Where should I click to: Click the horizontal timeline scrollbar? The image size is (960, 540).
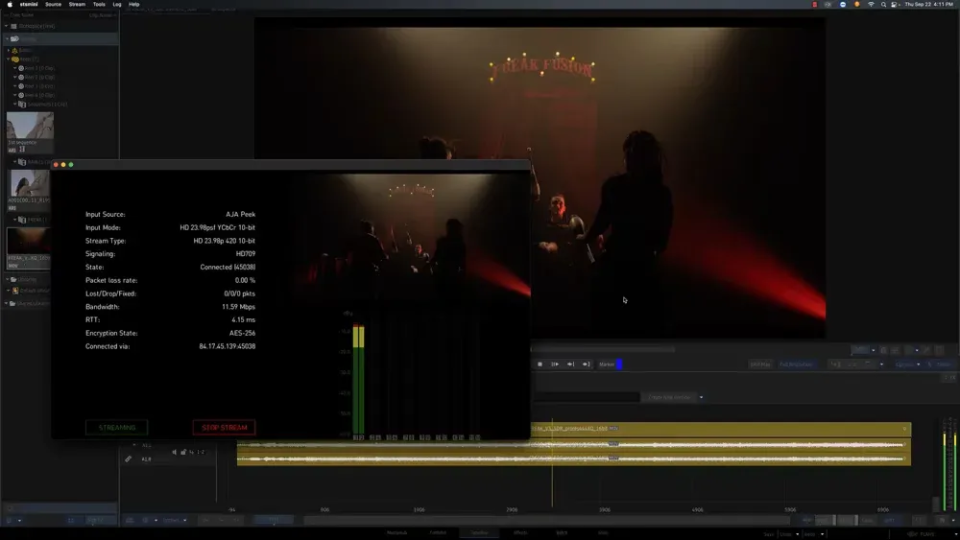546,520
